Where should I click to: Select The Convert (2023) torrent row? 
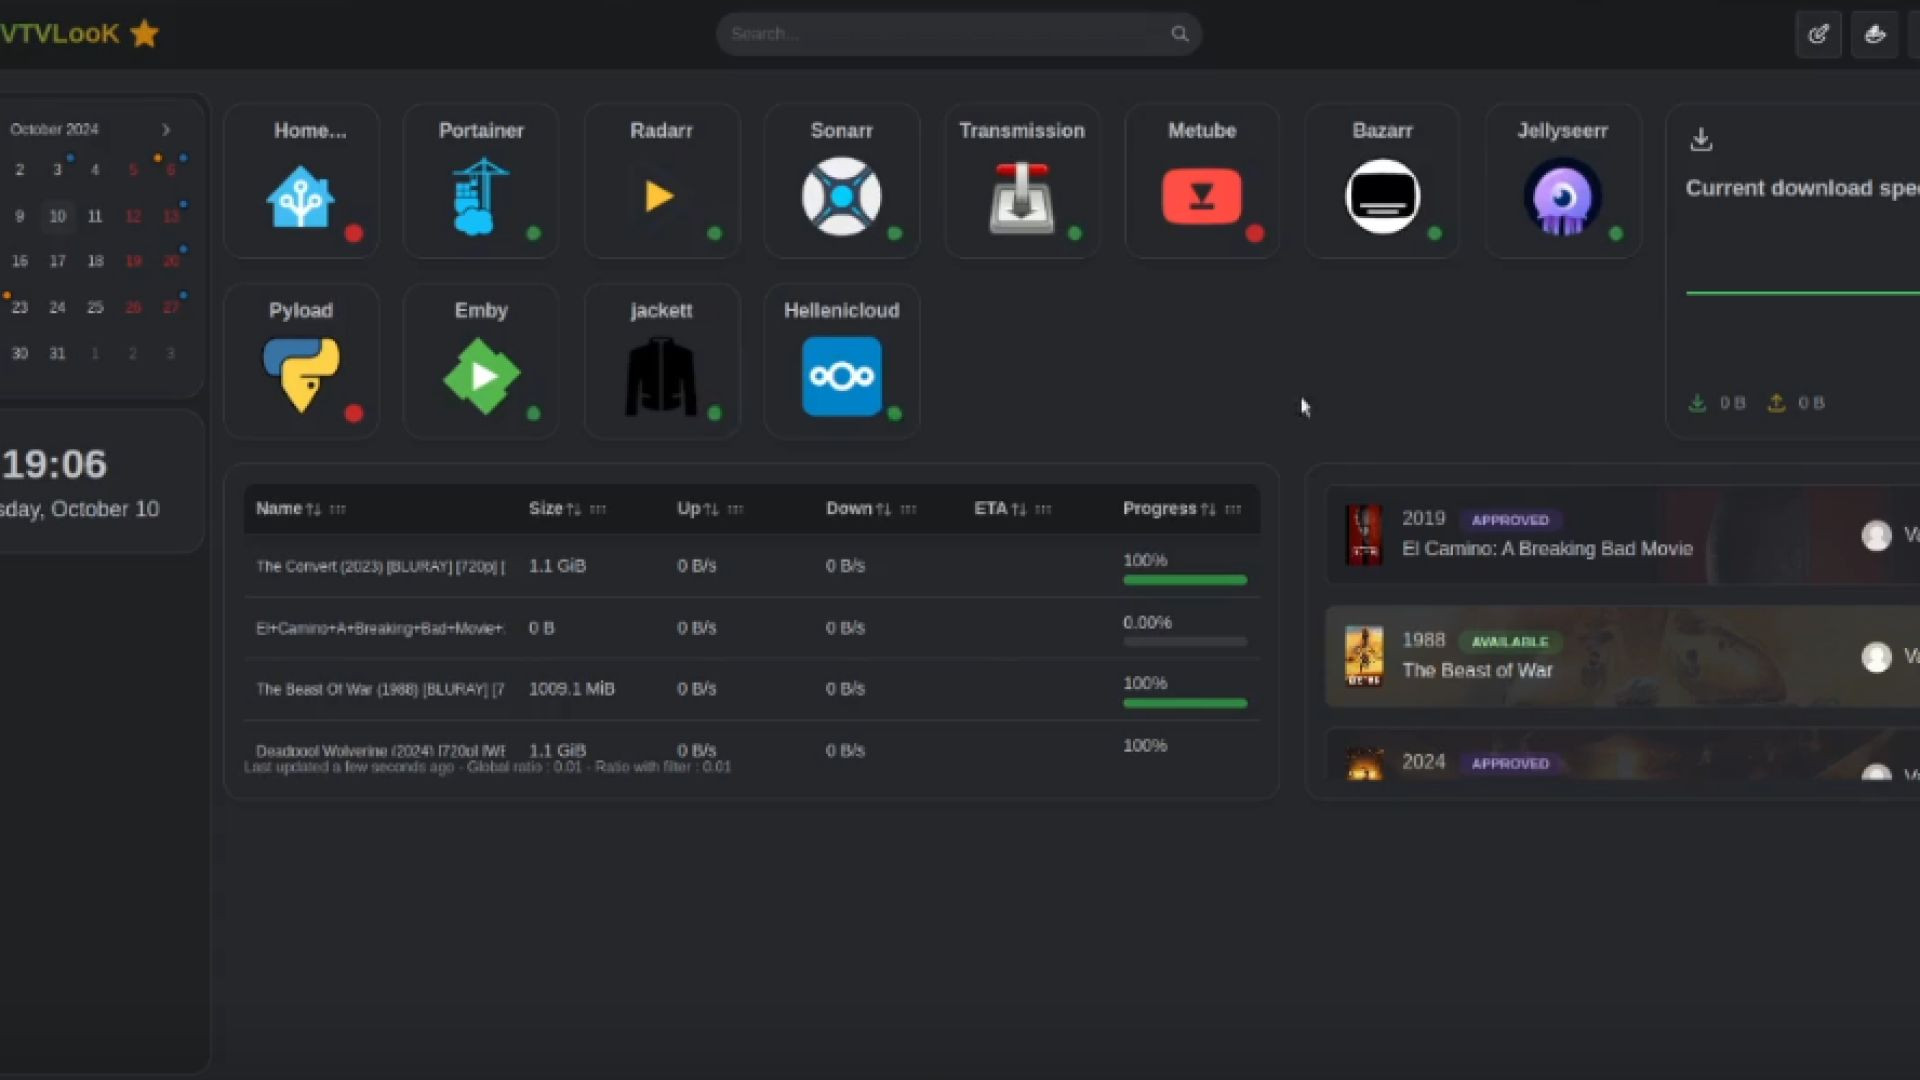tap(752, 566)
